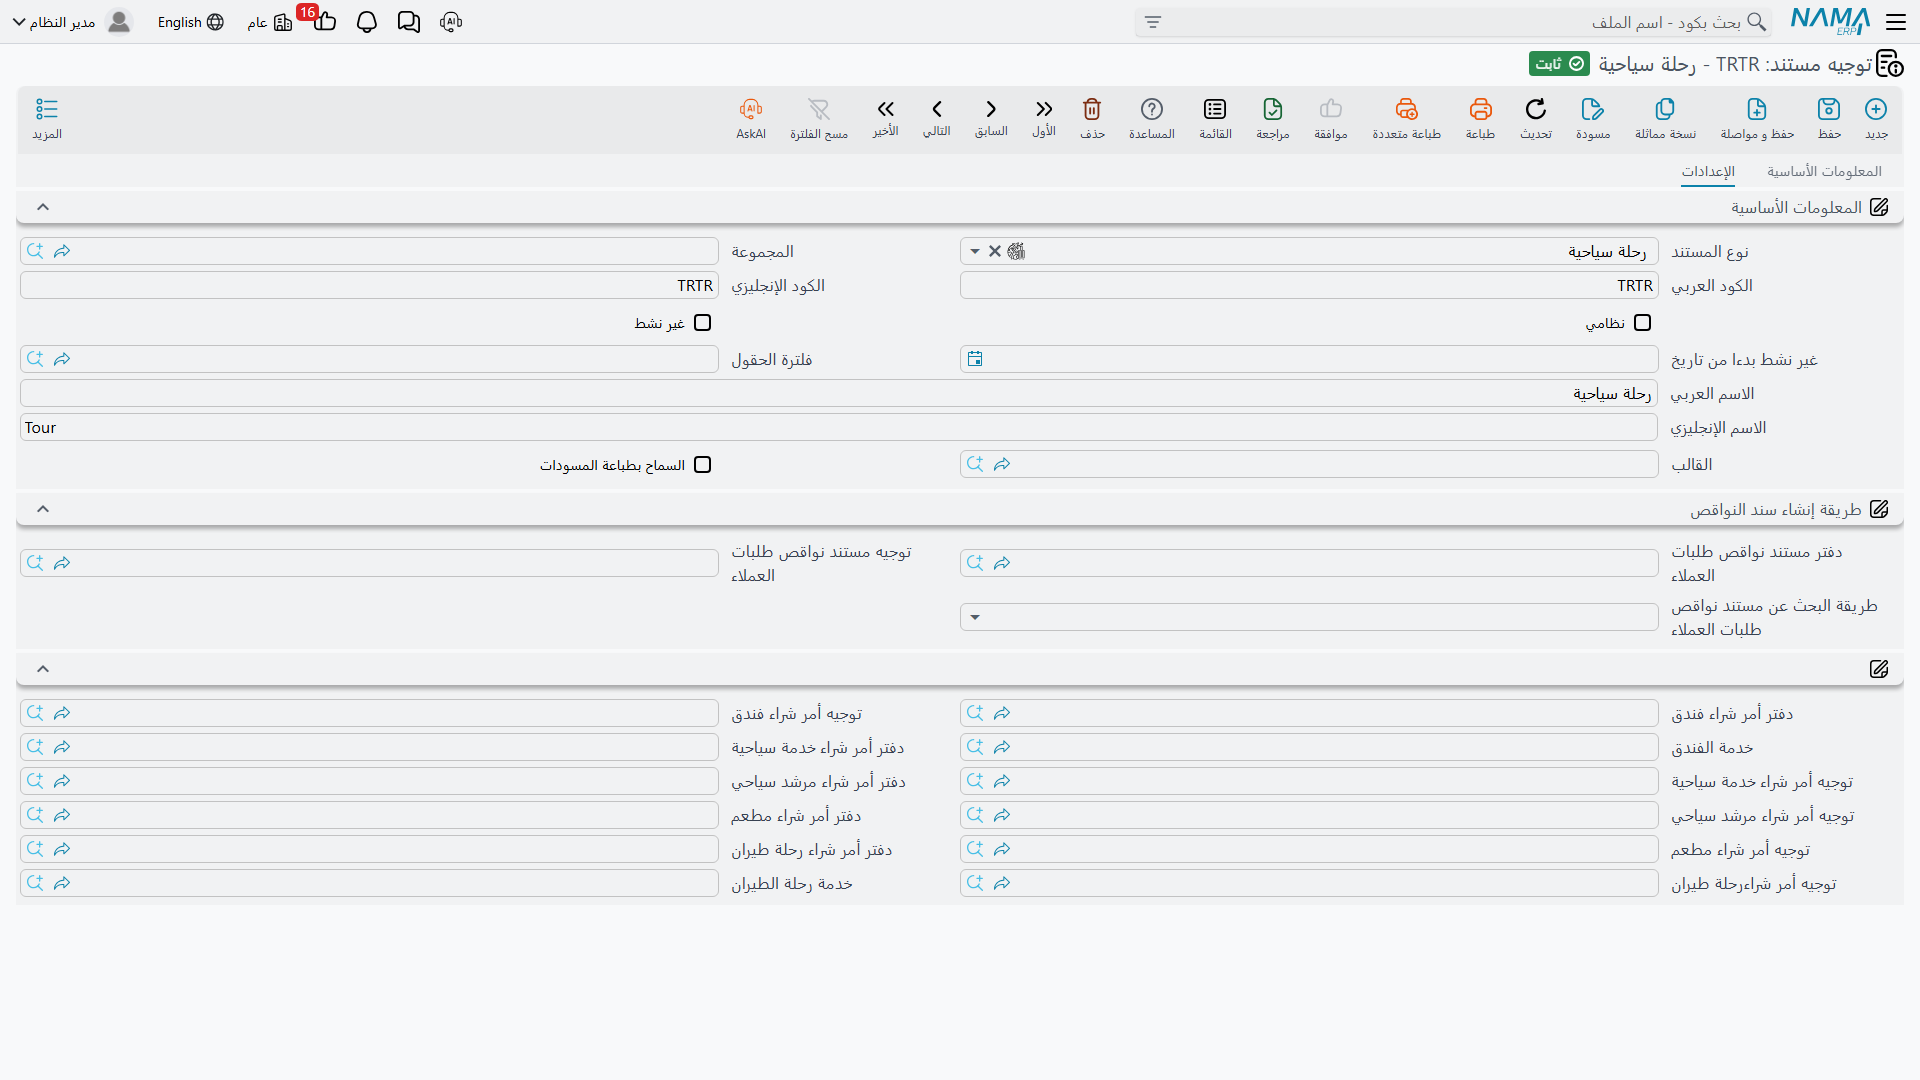Collapse the untitled third section
Screen dimensions: 1920x1080
[43, 669]
